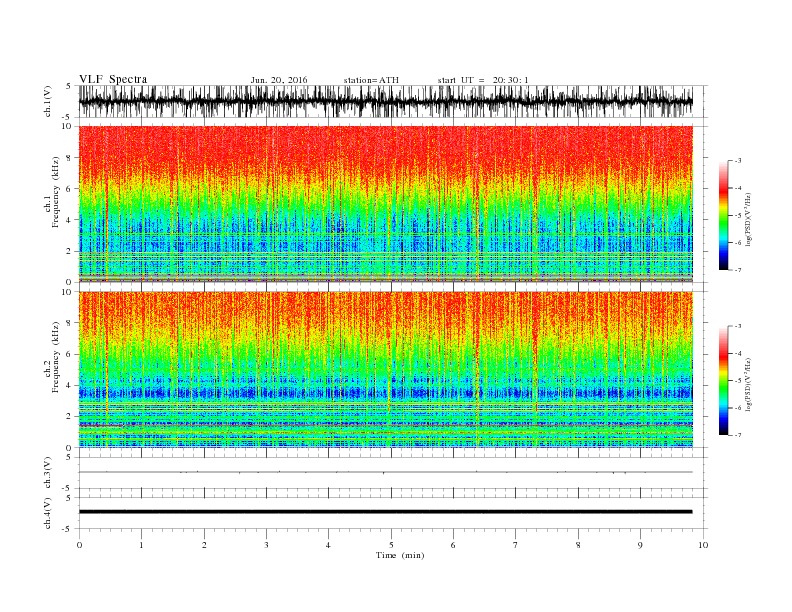Click the ch.2 spectrogram "4" kHz tick label
Image resolution: width=792 pixels, height=612 pixels.
[x=70, y=385]
